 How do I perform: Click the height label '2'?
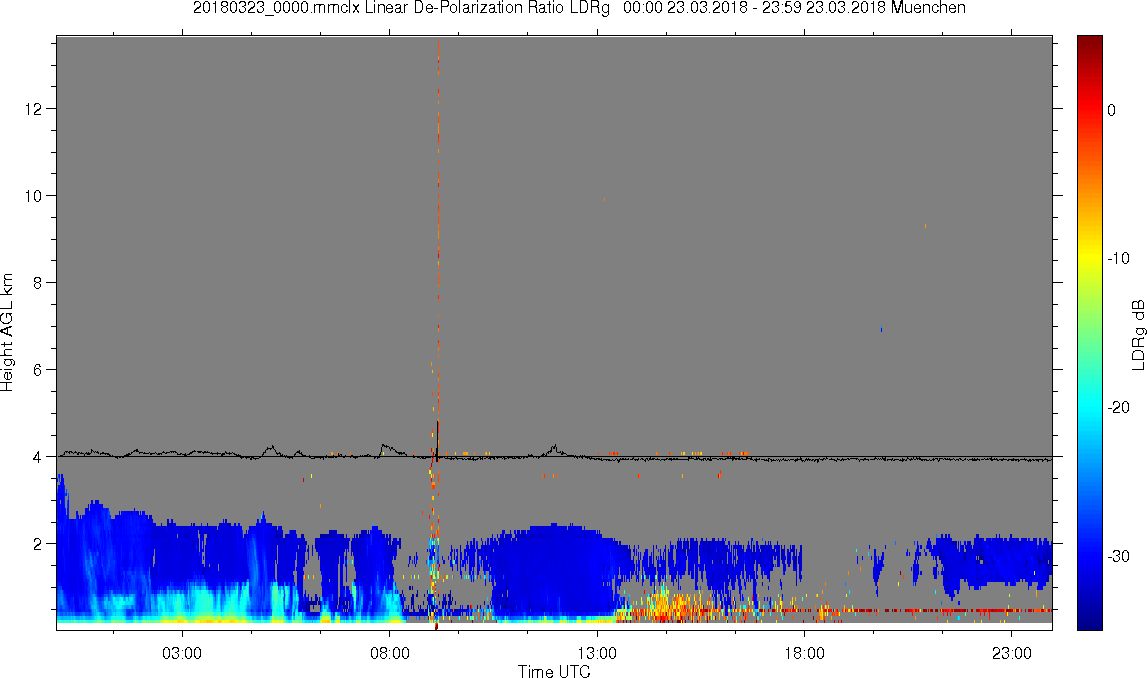[37, 544]
